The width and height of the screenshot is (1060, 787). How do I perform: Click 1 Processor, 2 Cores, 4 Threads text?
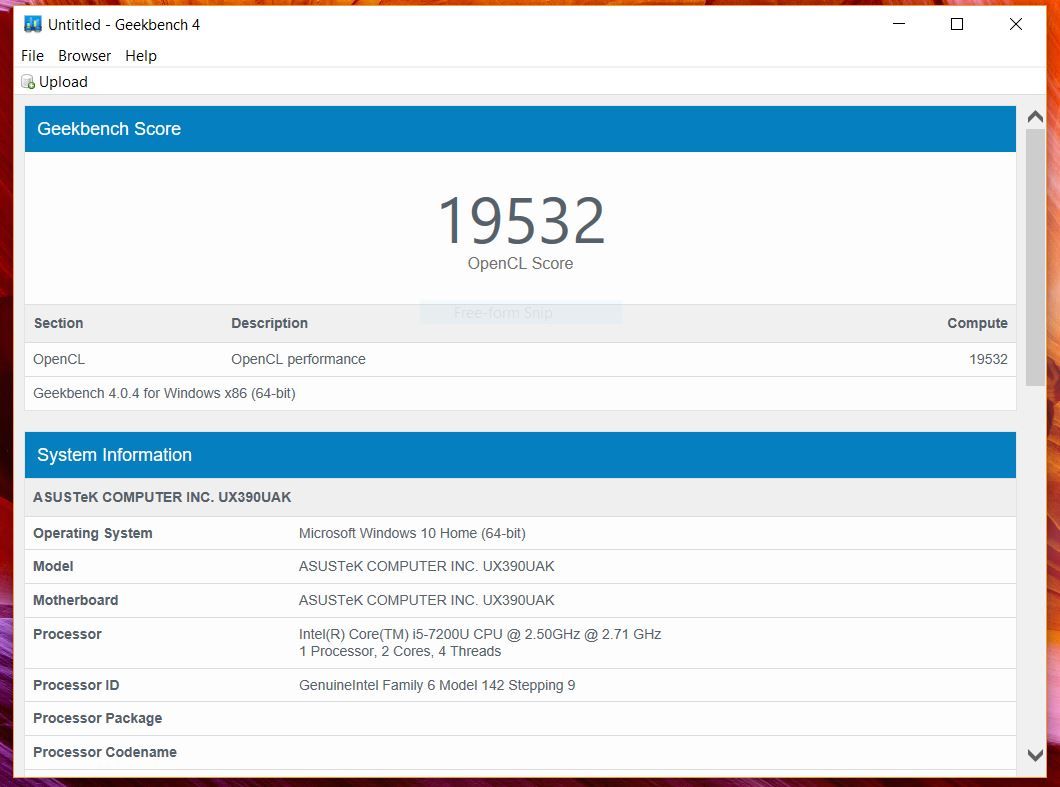coord(400,652)
